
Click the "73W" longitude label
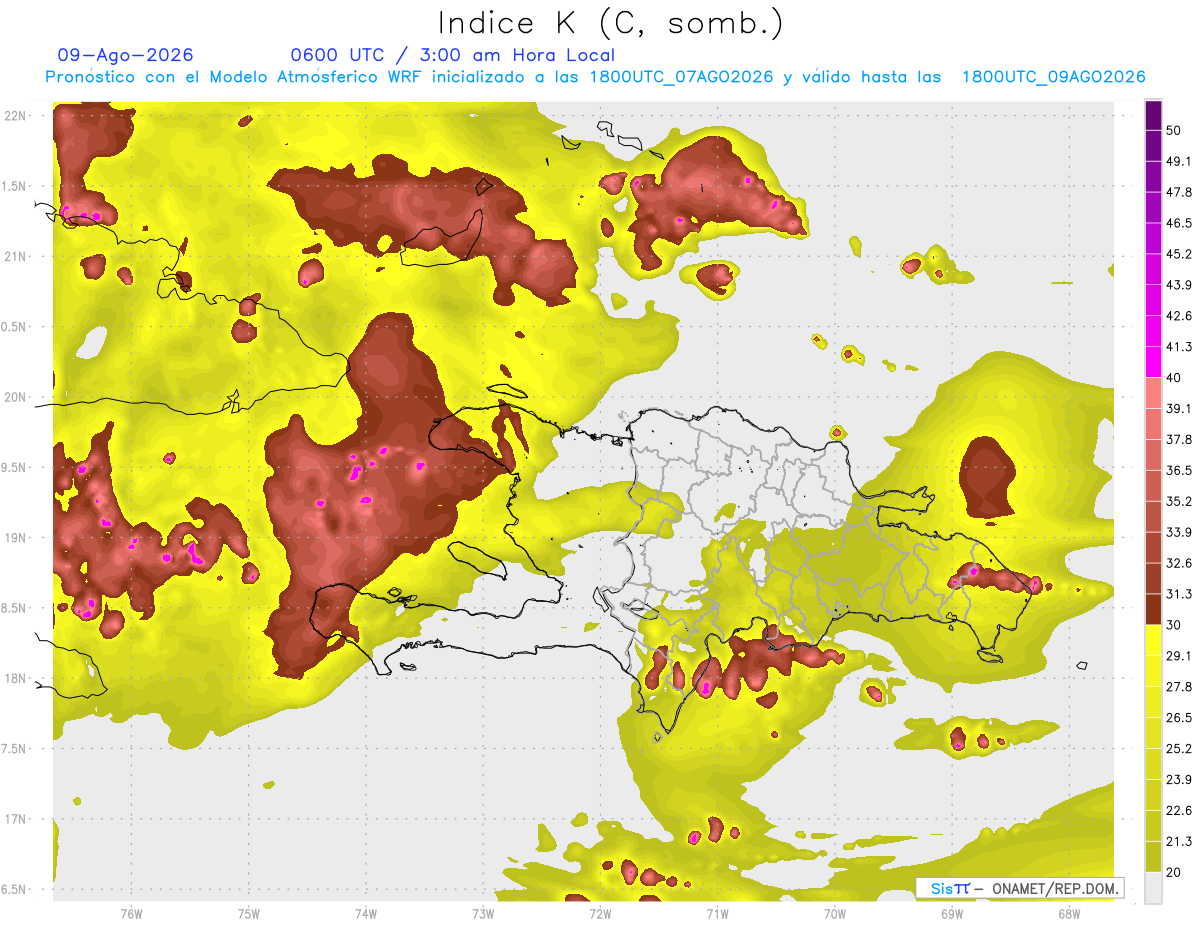(x=483, y=913)
